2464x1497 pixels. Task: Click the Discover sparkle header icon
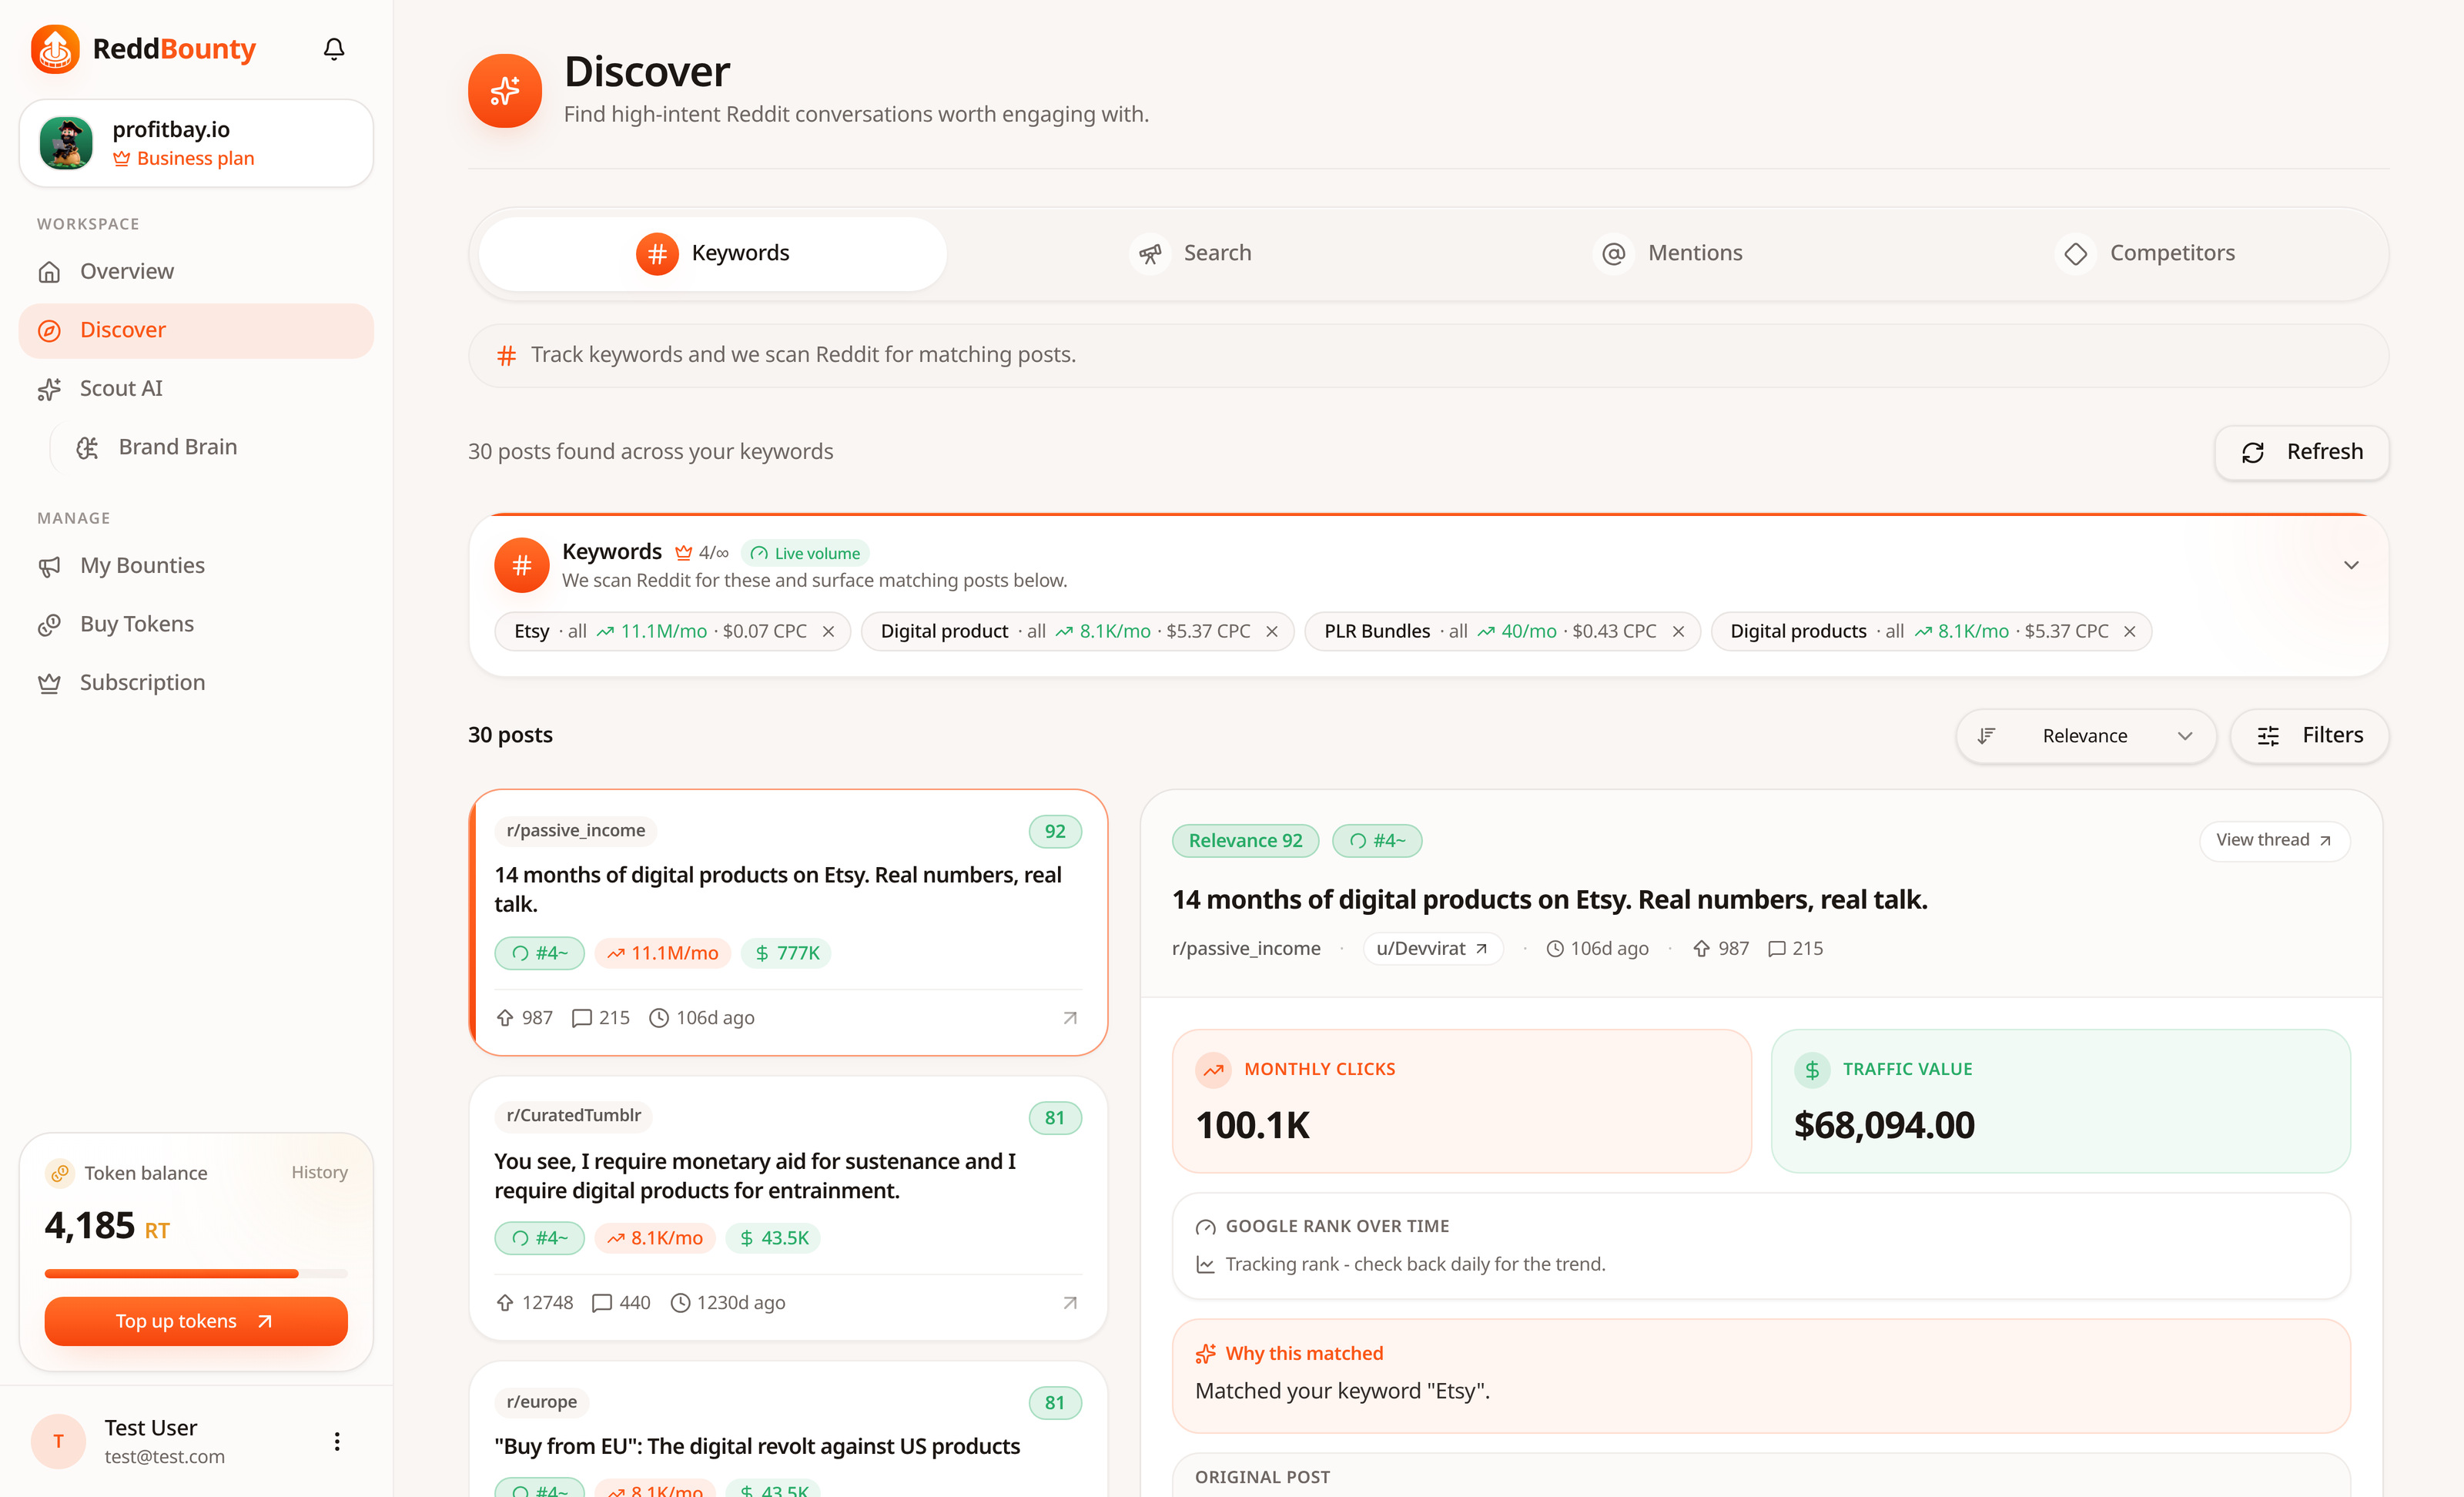pos(504,91)
